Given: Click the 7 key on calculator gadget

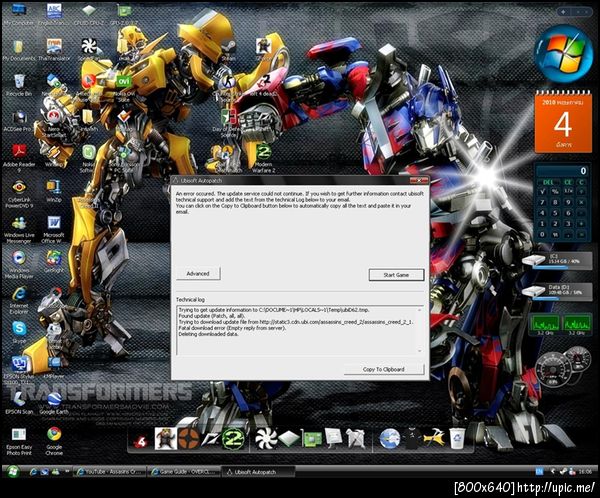Looking at the screenshot, I should (542, 202).
